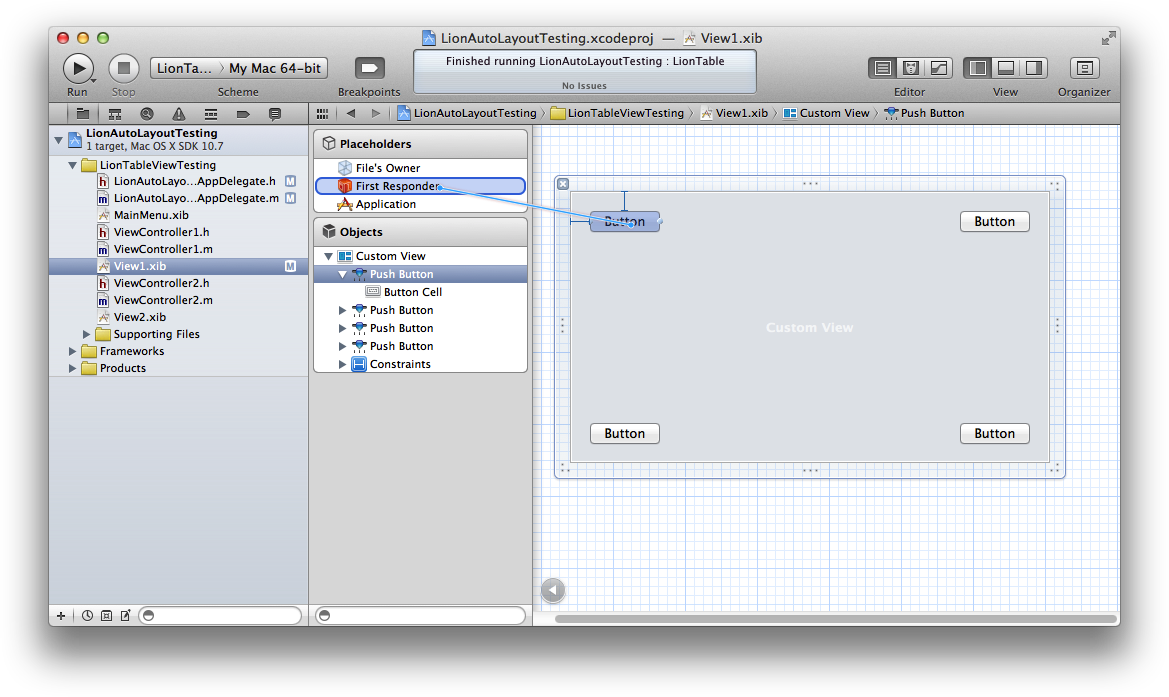Expand the Supporting Files group
Image resolution: width=1169 pixels, height=697 pixels.
point(86,334)
